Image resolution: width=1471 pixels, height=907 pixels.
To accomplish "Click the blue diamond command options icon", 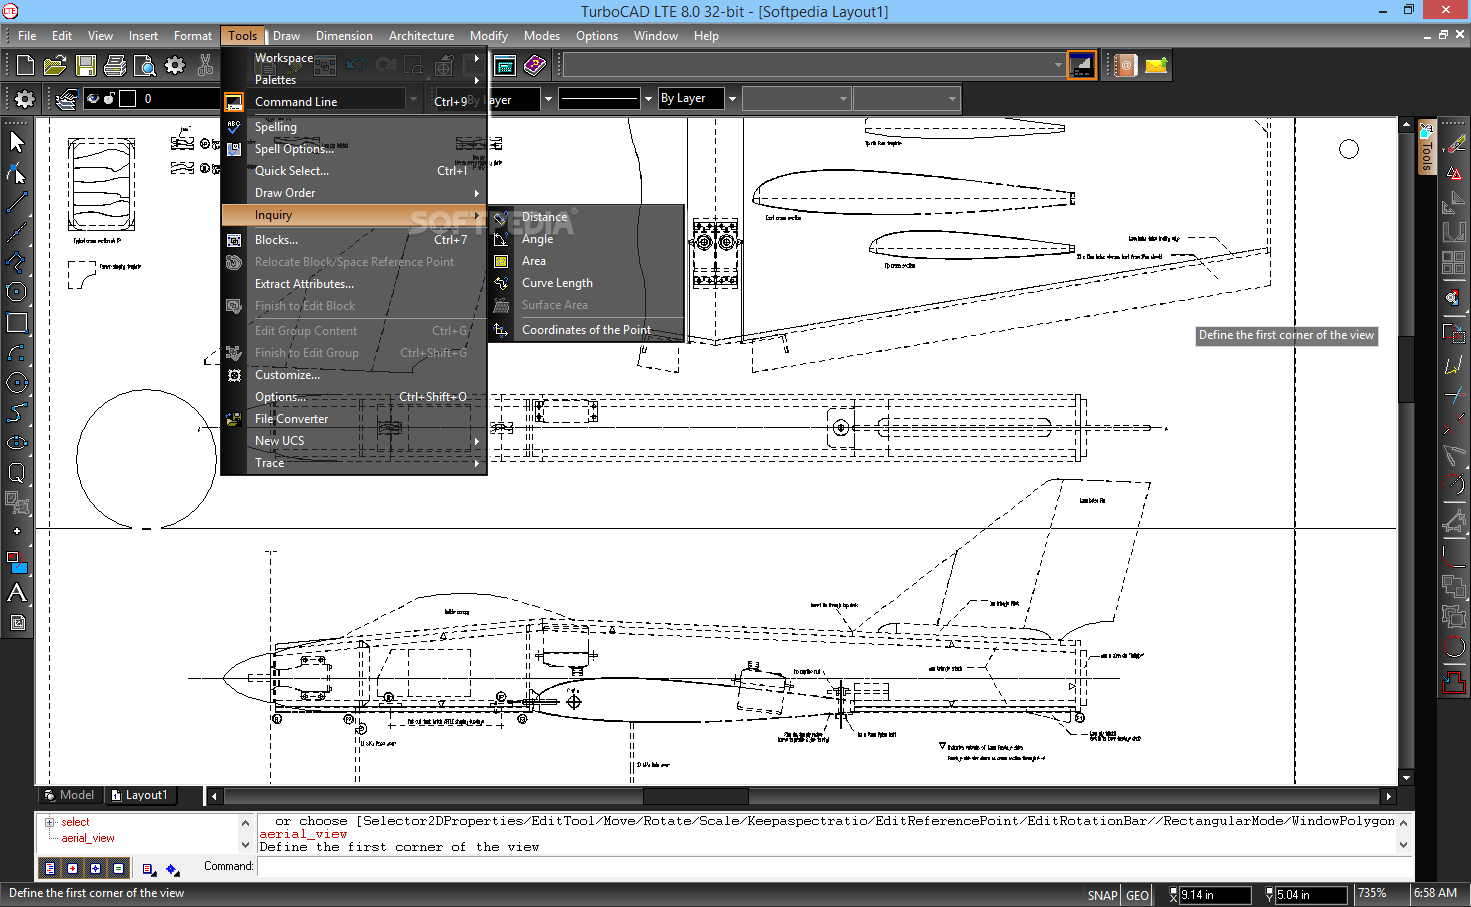I will [173, 869].
